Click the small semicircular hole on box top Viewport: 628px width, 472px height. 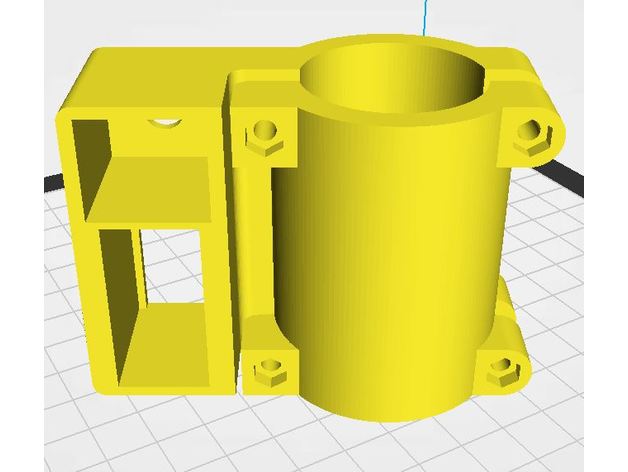[164, 121]
